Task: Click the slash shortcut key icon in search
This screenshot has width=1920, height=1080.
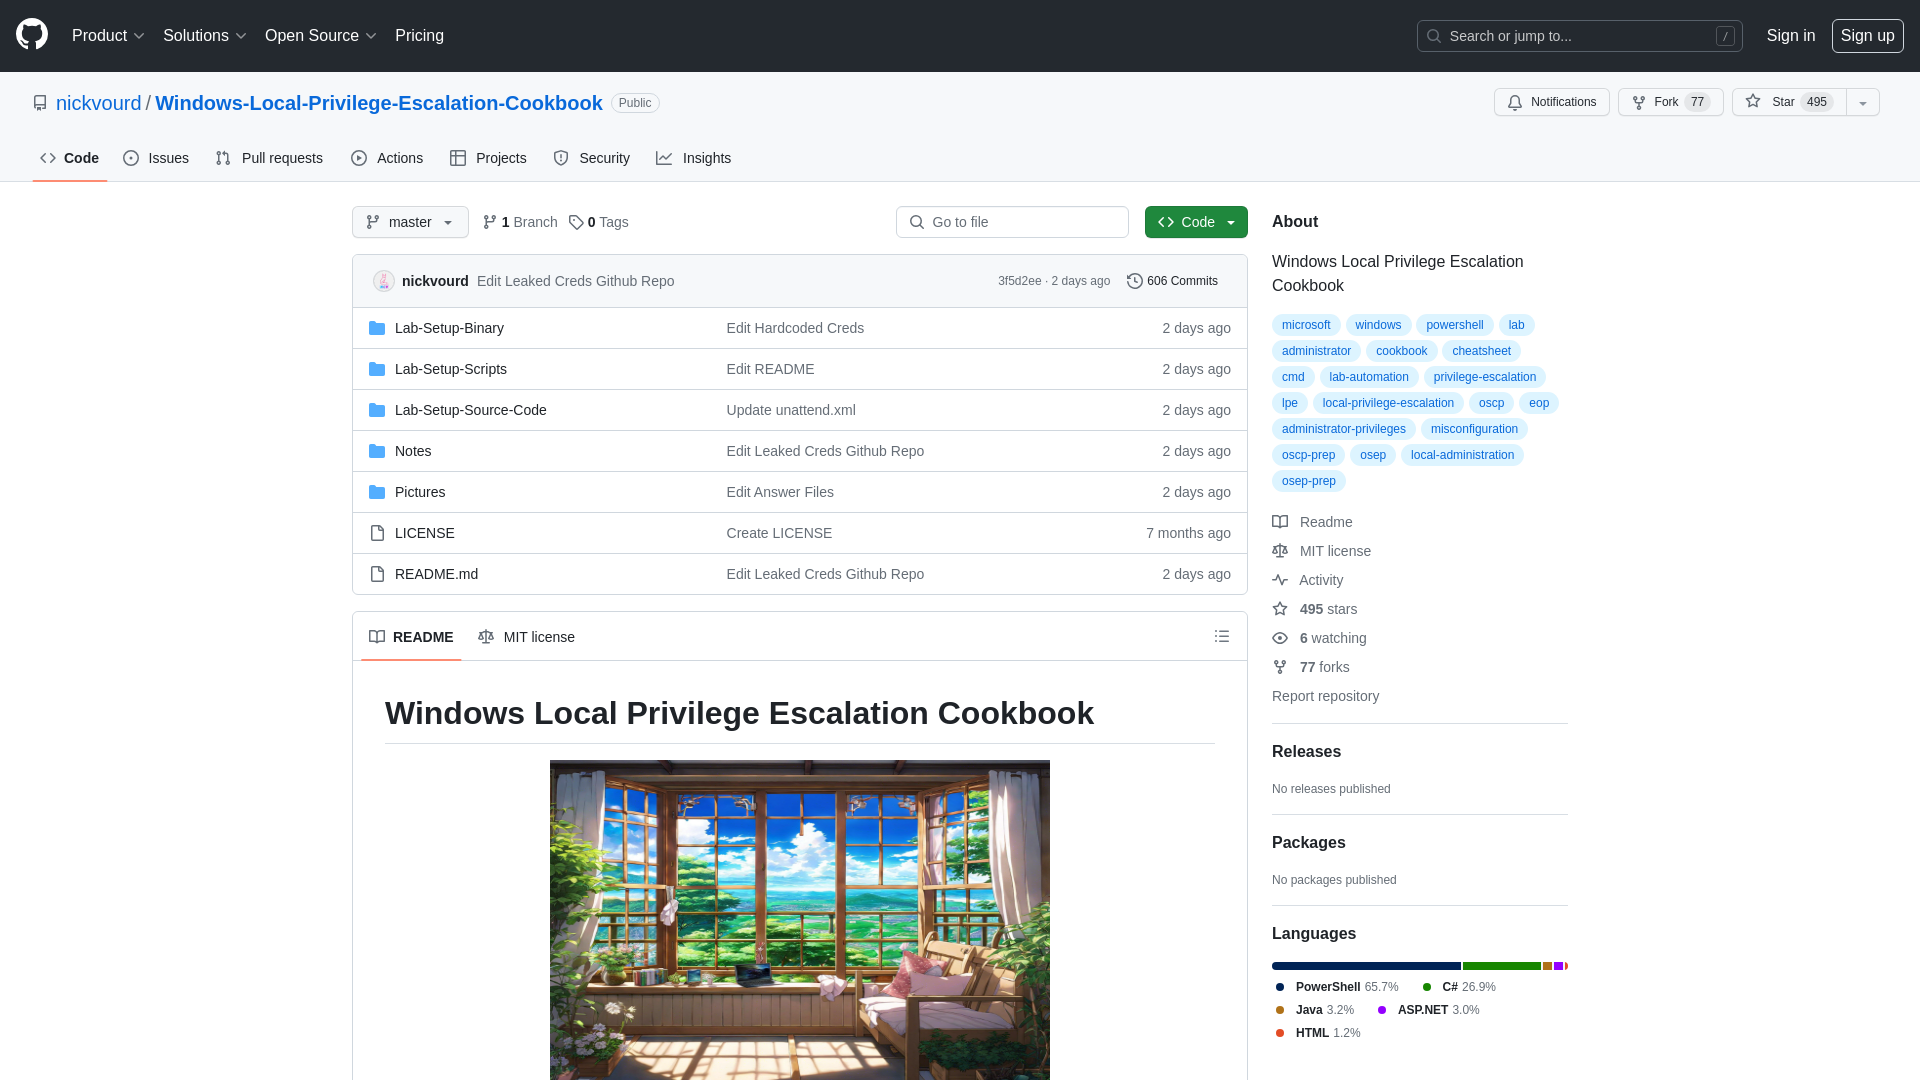Action: tap(1725, 36)
